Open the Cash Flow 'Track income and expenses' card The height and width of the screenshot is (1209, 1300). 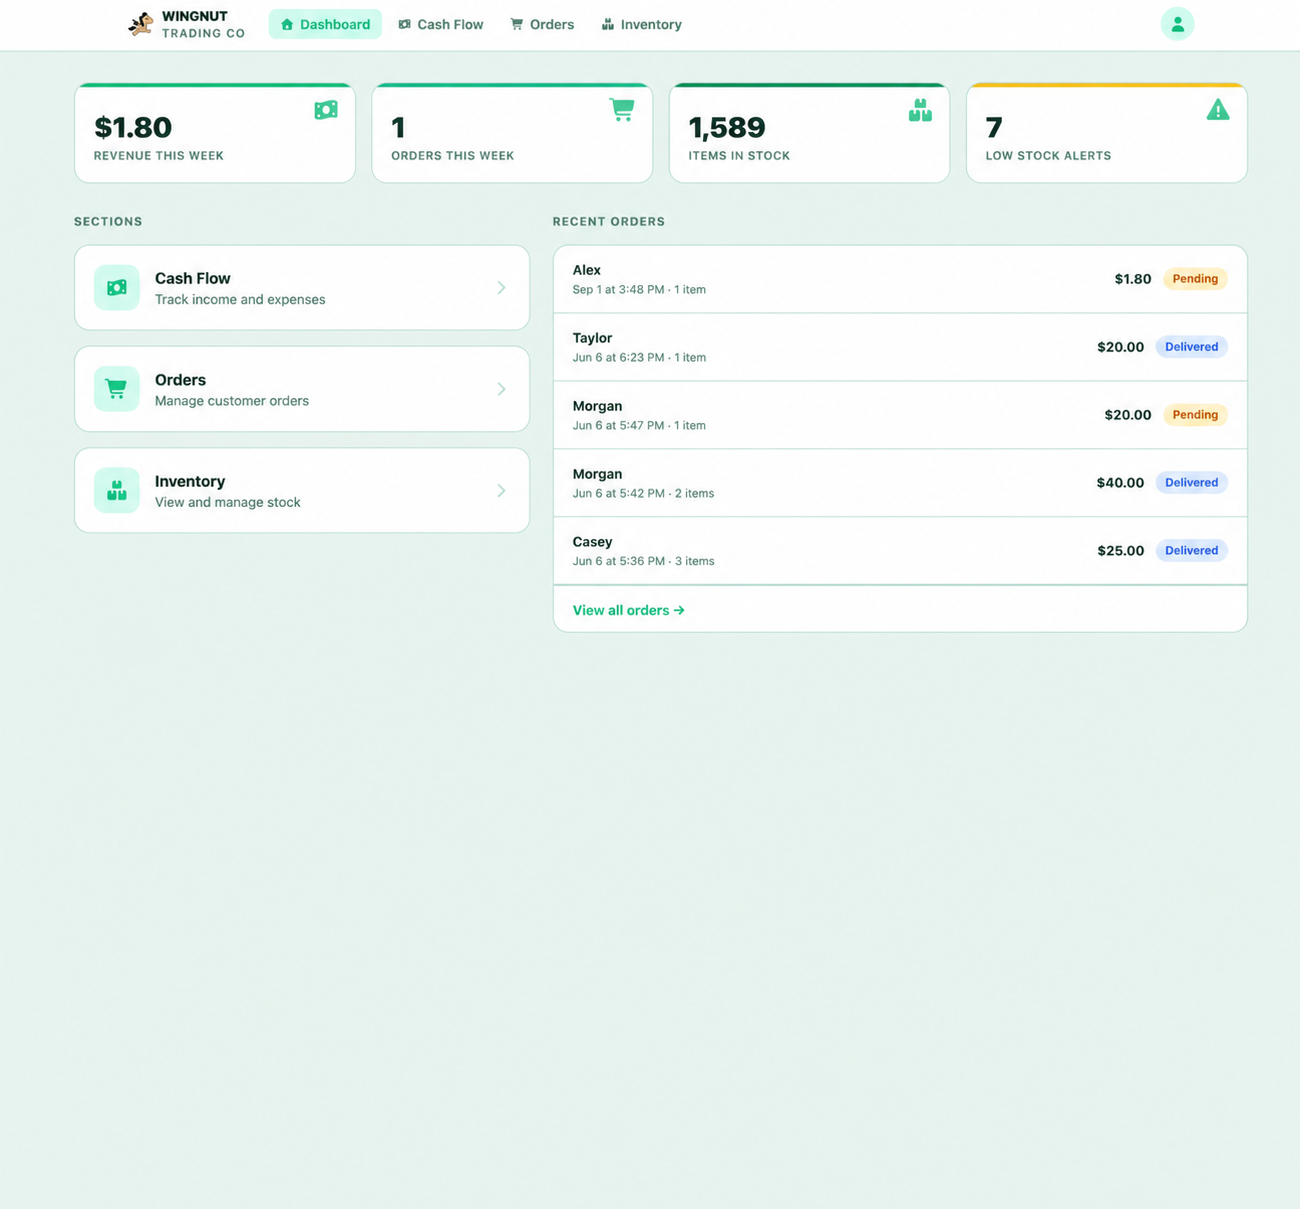pyautogui.click(x=302, y=288)
